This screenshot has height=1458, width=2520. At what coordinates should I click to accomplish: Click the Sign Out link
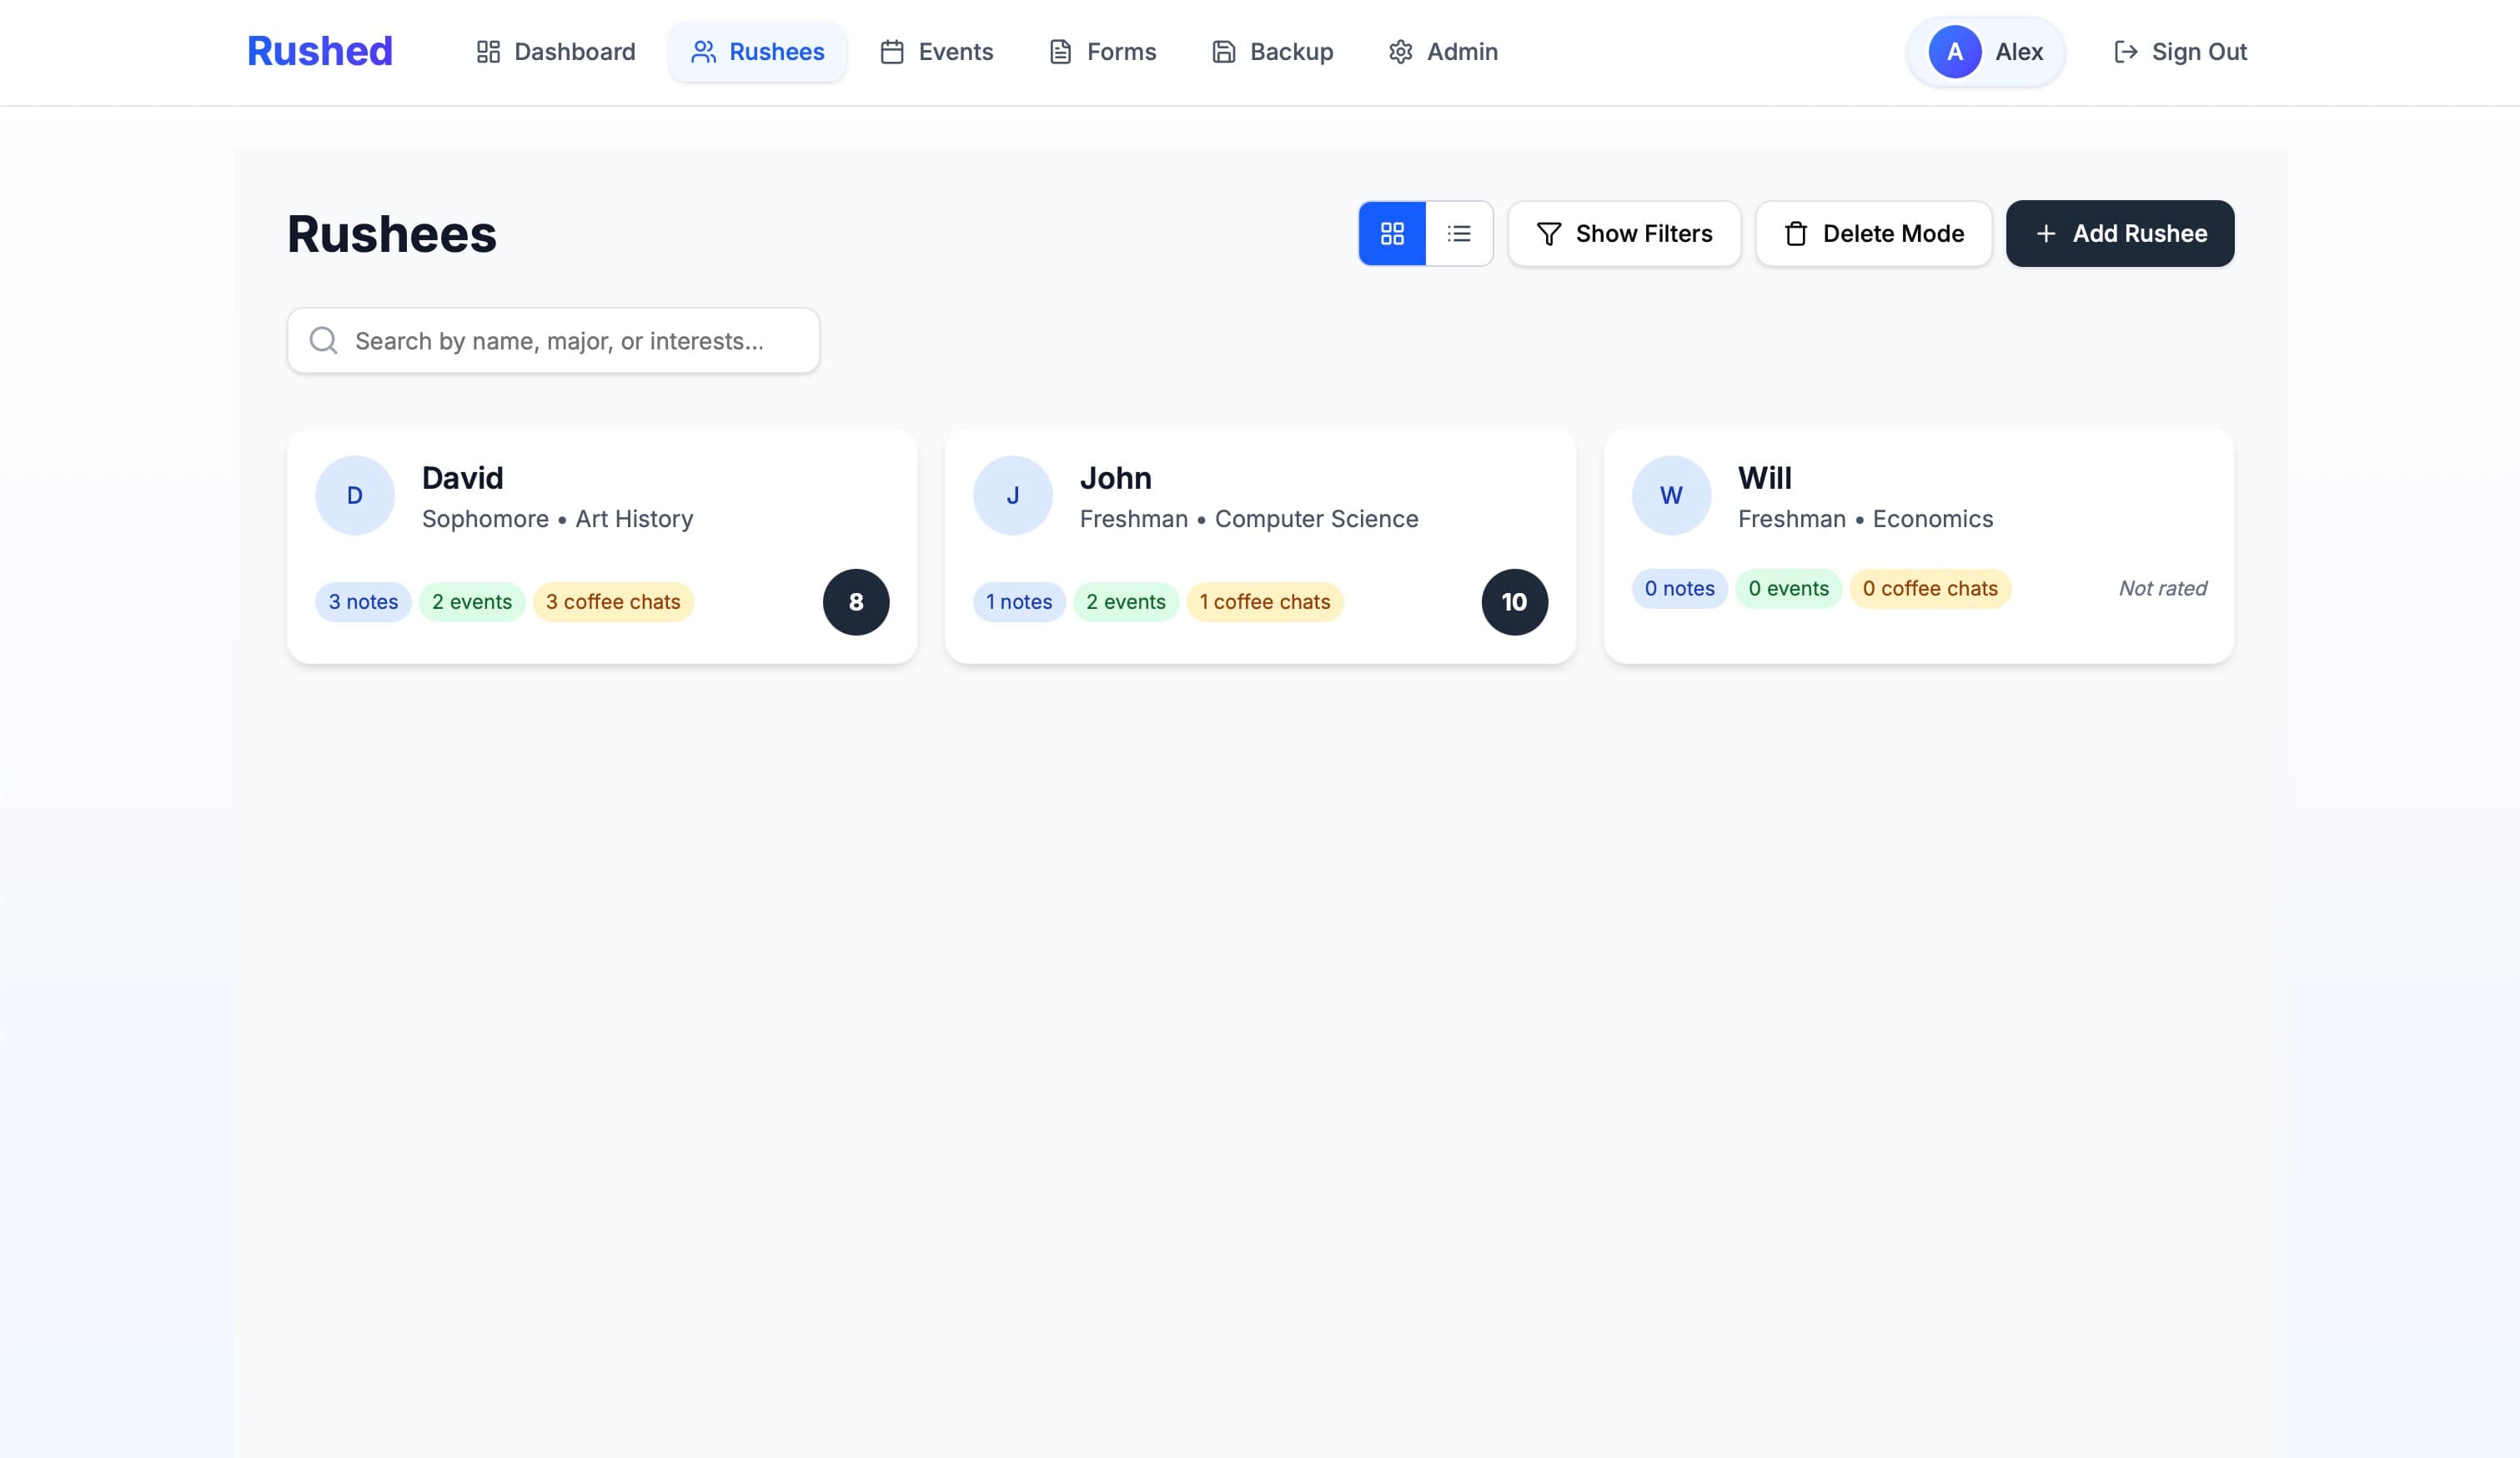tap(2180, 52)
